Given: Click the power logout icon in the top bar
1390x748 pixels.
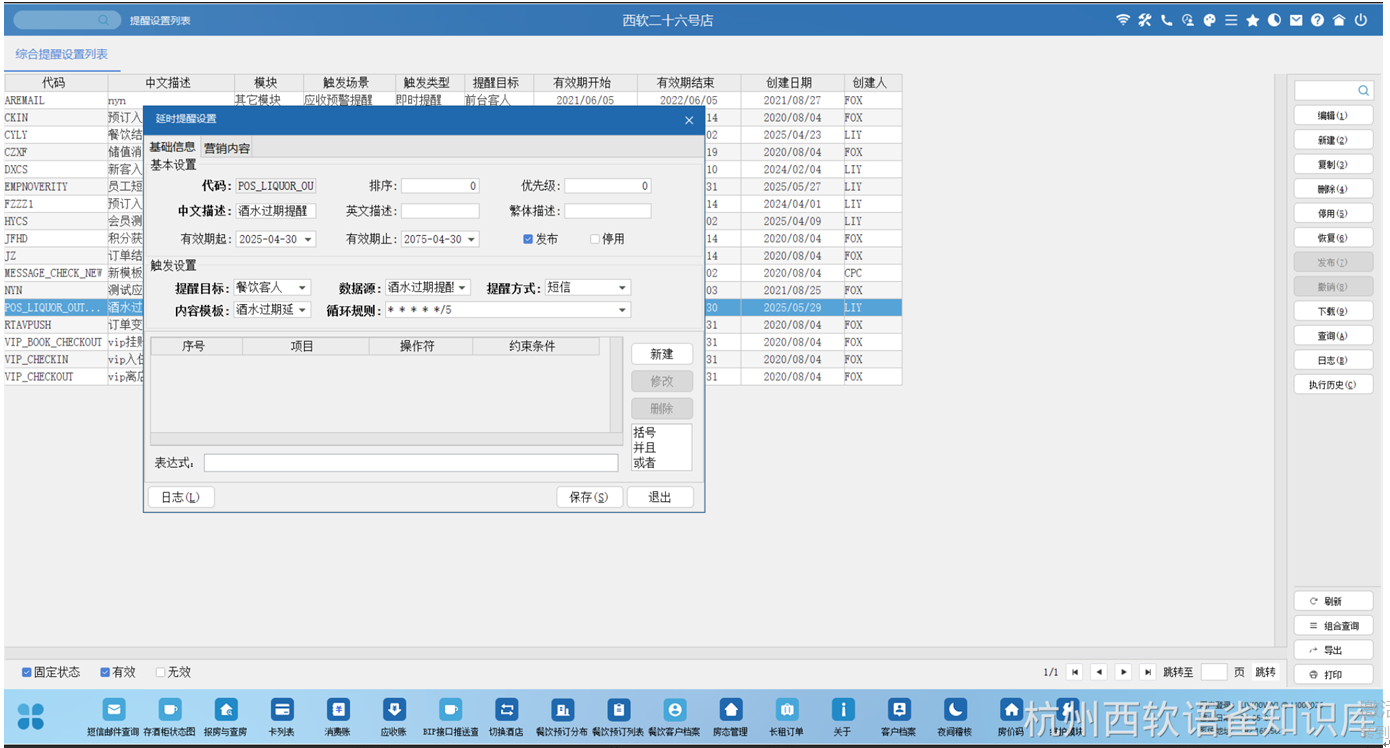Looking at the screenshot, I should tap(1361, 20).
